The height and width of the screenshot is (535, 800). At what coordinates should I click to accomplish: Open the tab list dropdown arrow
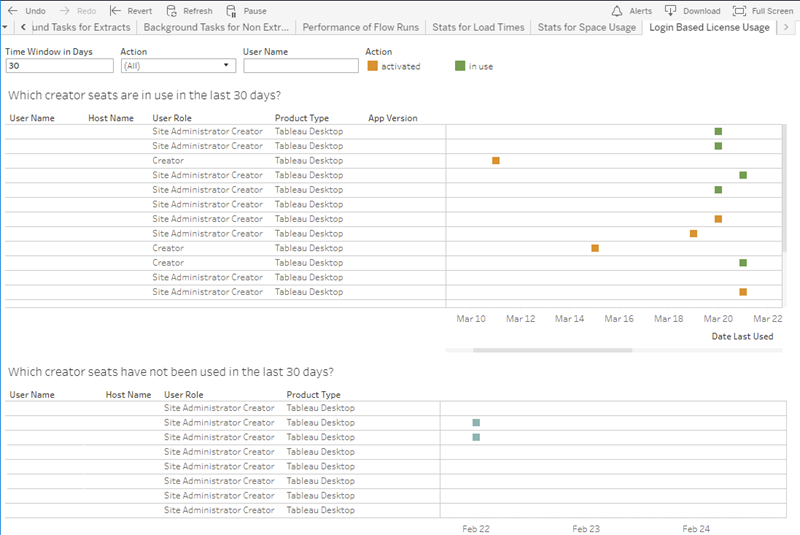(5, 27)
